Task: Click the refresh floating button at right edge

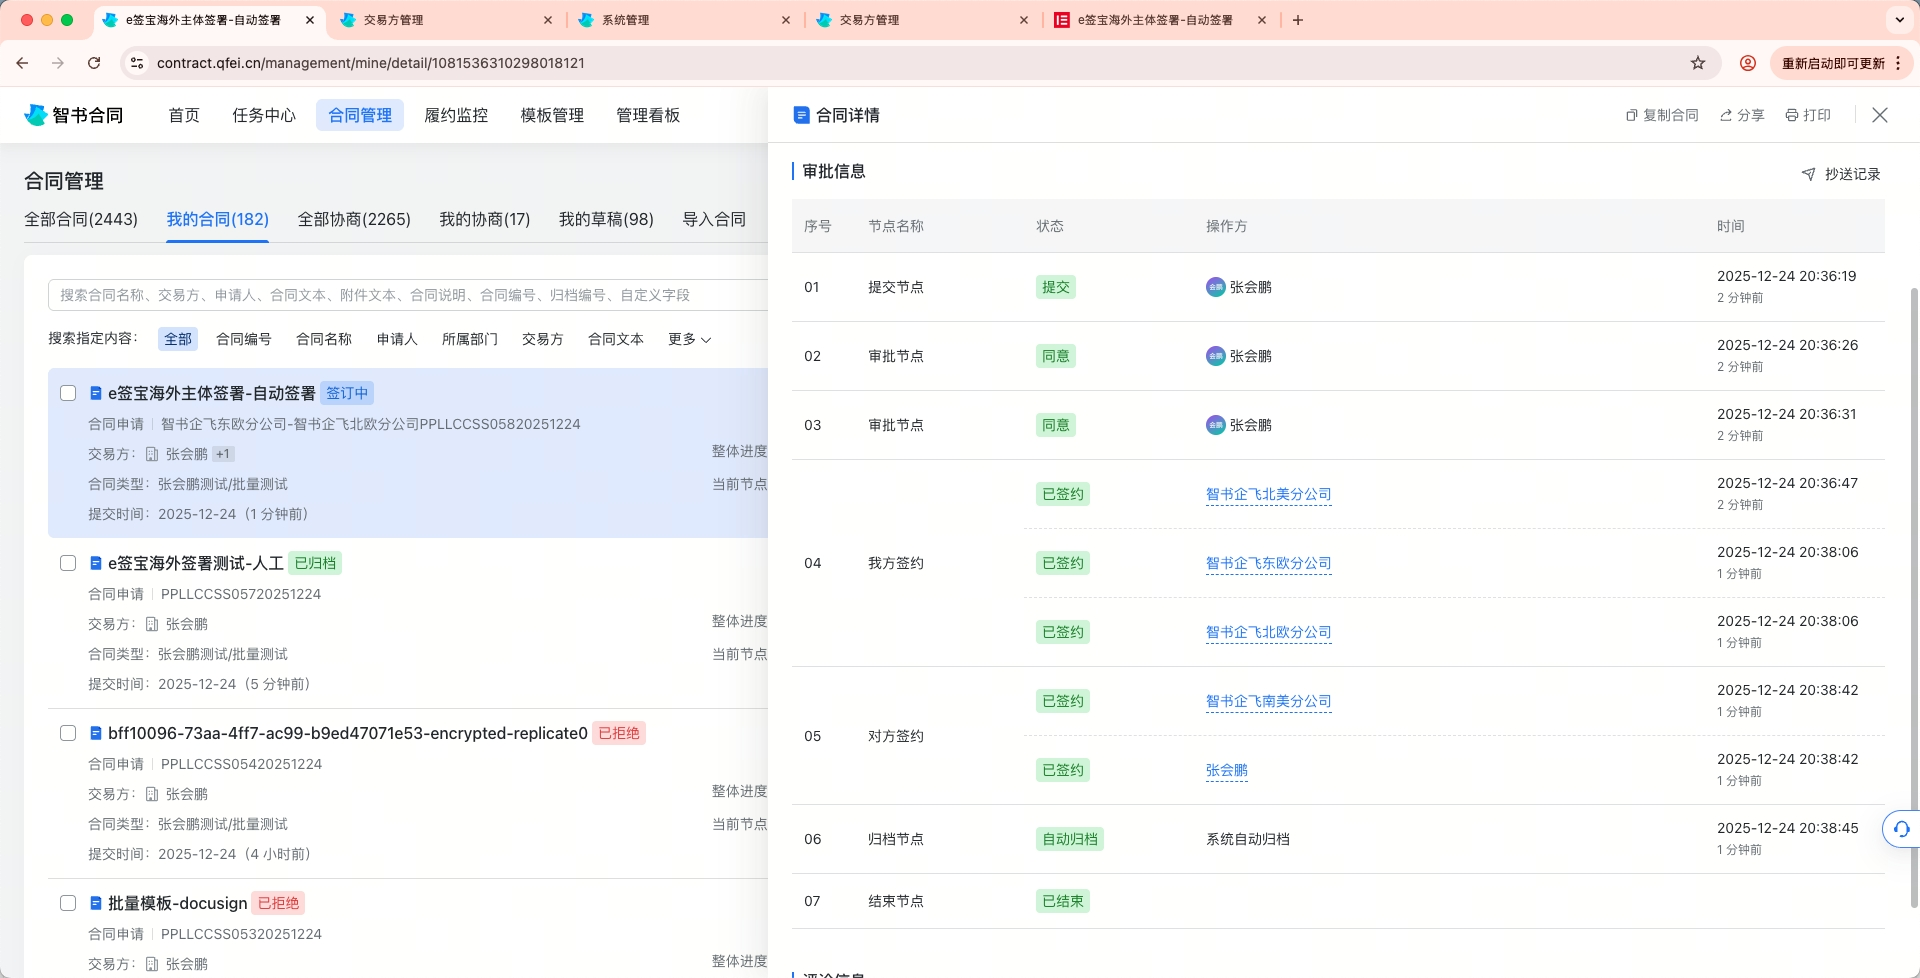Action: 1901,829
